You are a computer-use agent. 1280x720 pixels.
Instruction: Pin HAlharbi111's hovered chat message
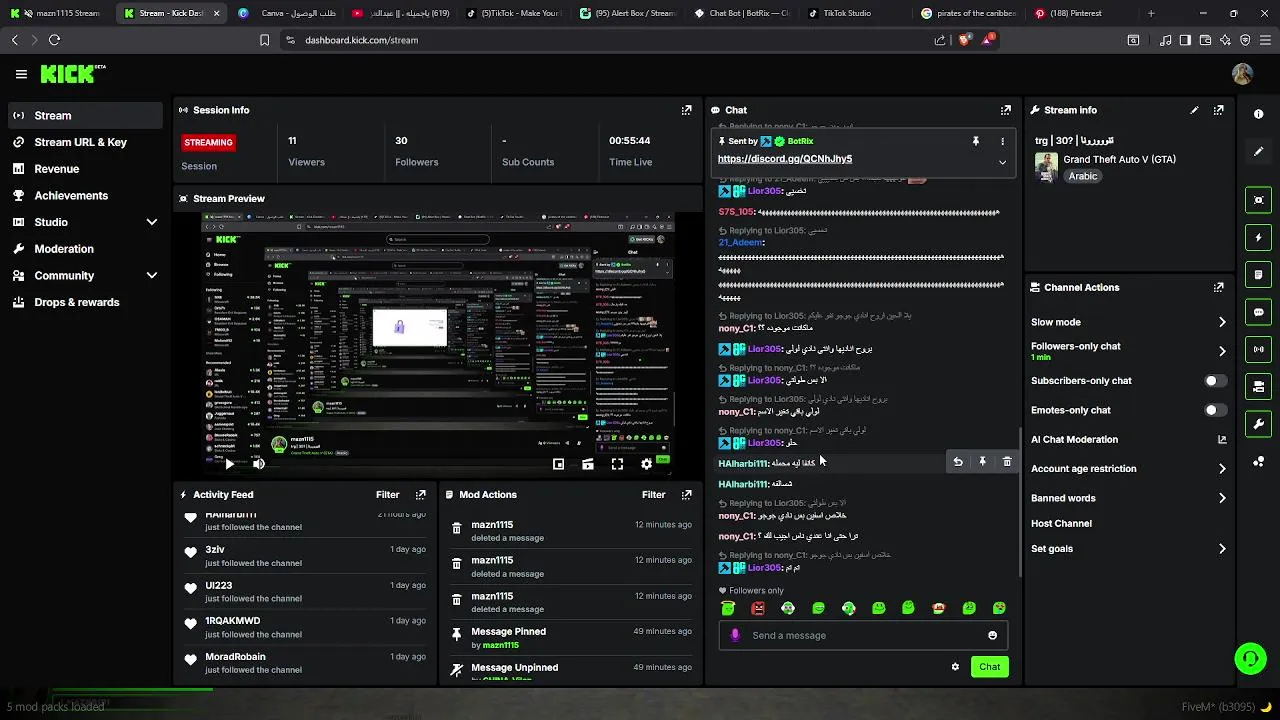[x=982, y=461]
